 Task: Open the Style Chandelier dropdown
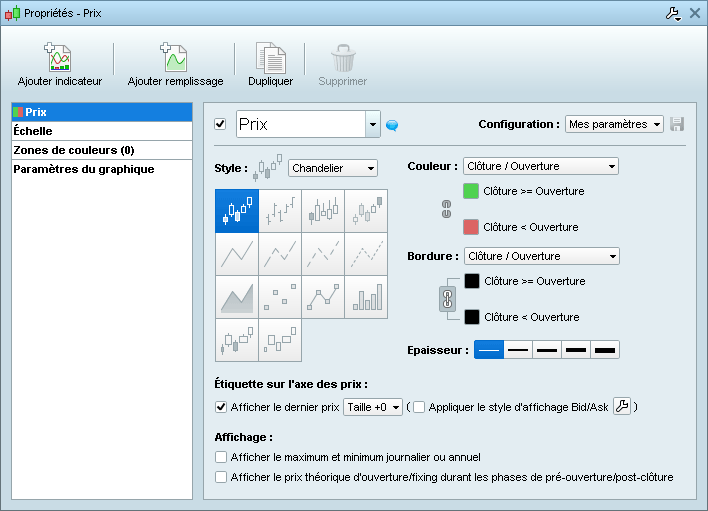[332, 168]
